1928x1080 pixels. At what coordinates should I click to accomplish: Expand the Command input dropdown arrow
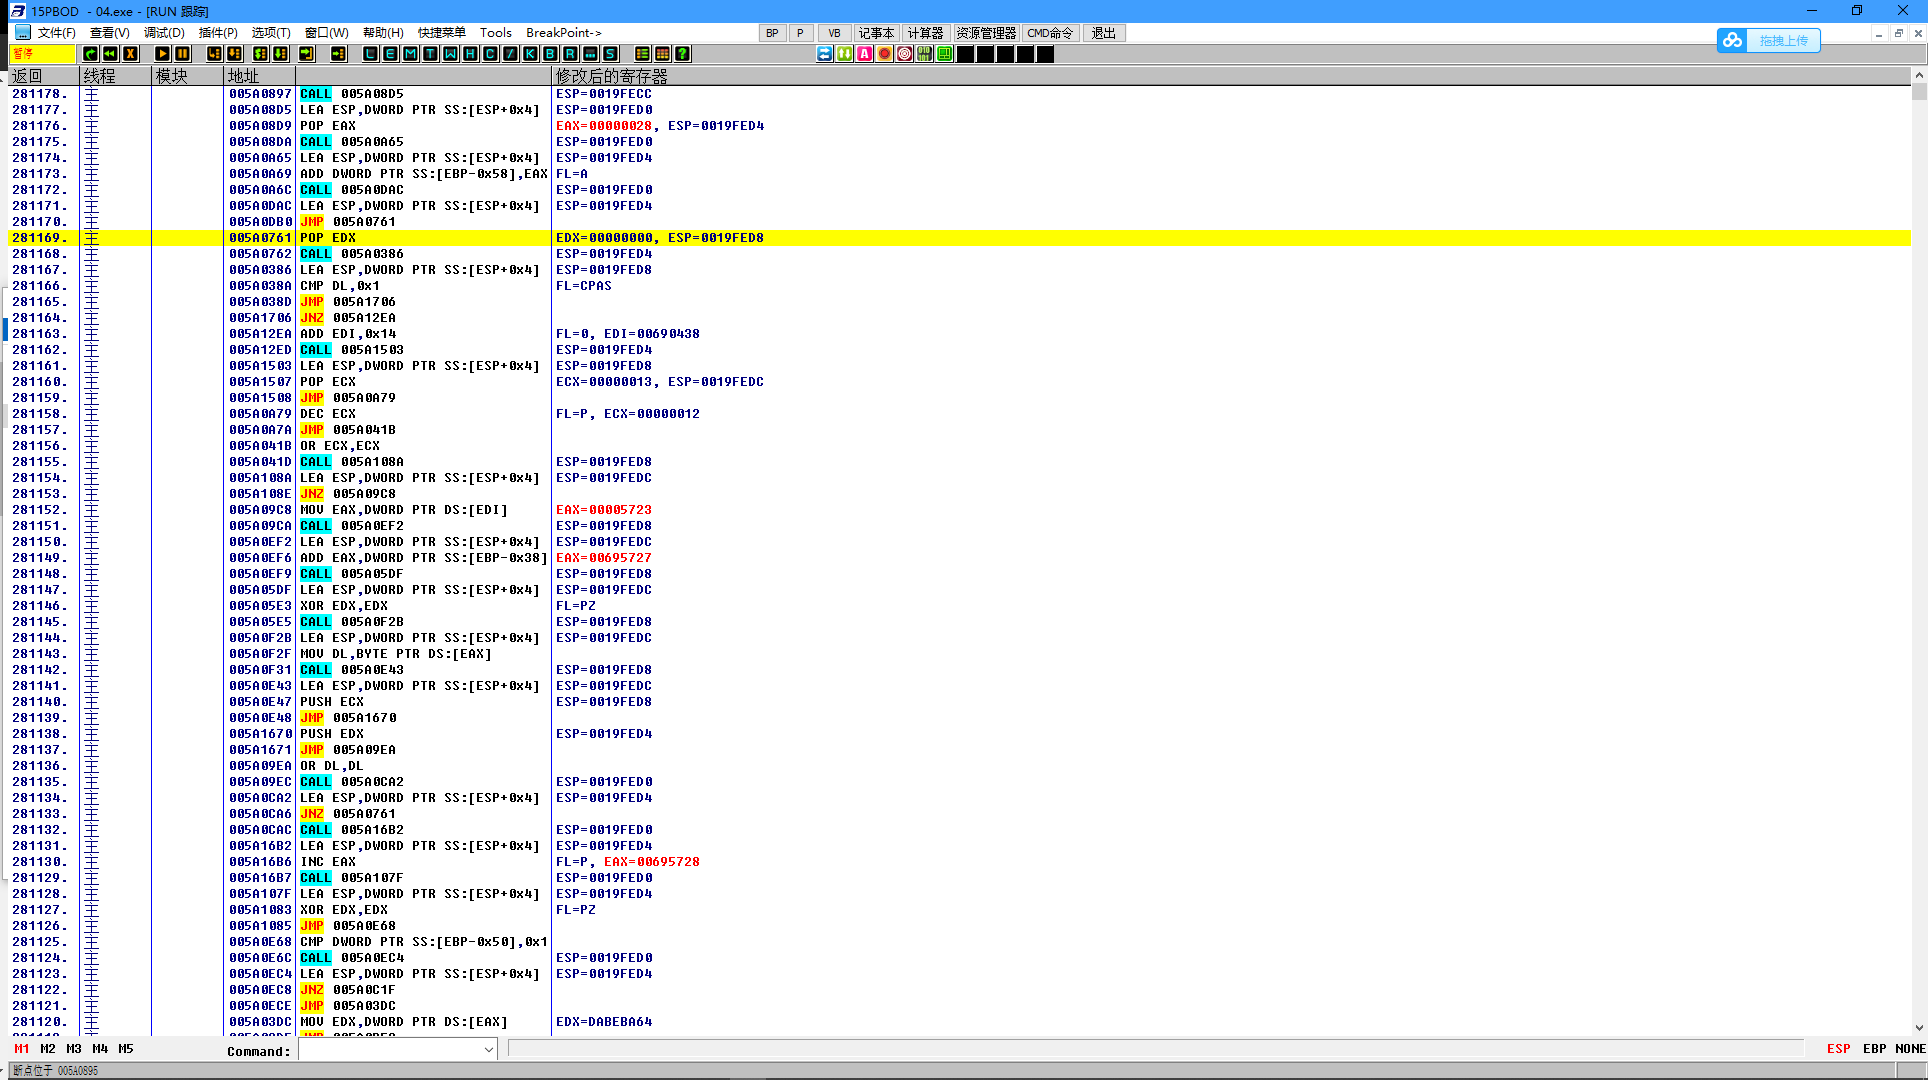(489, 1049)
